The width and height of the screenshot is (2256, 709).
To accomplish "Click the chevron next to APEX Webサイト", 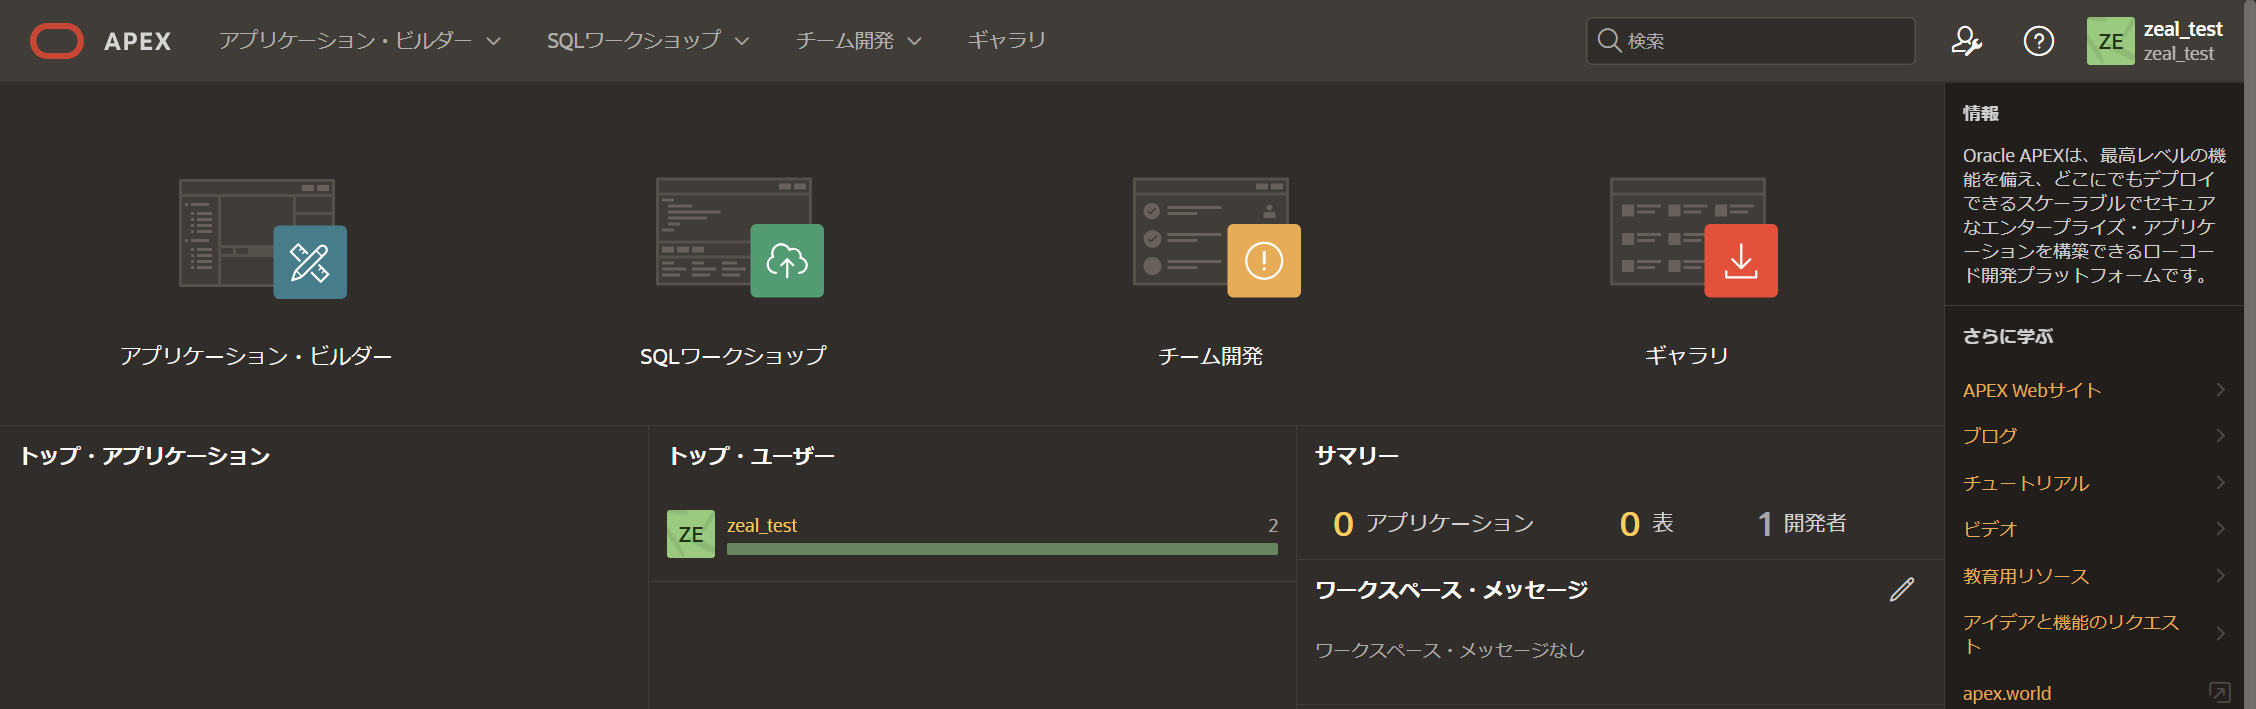I will (x=2220, y=390).
